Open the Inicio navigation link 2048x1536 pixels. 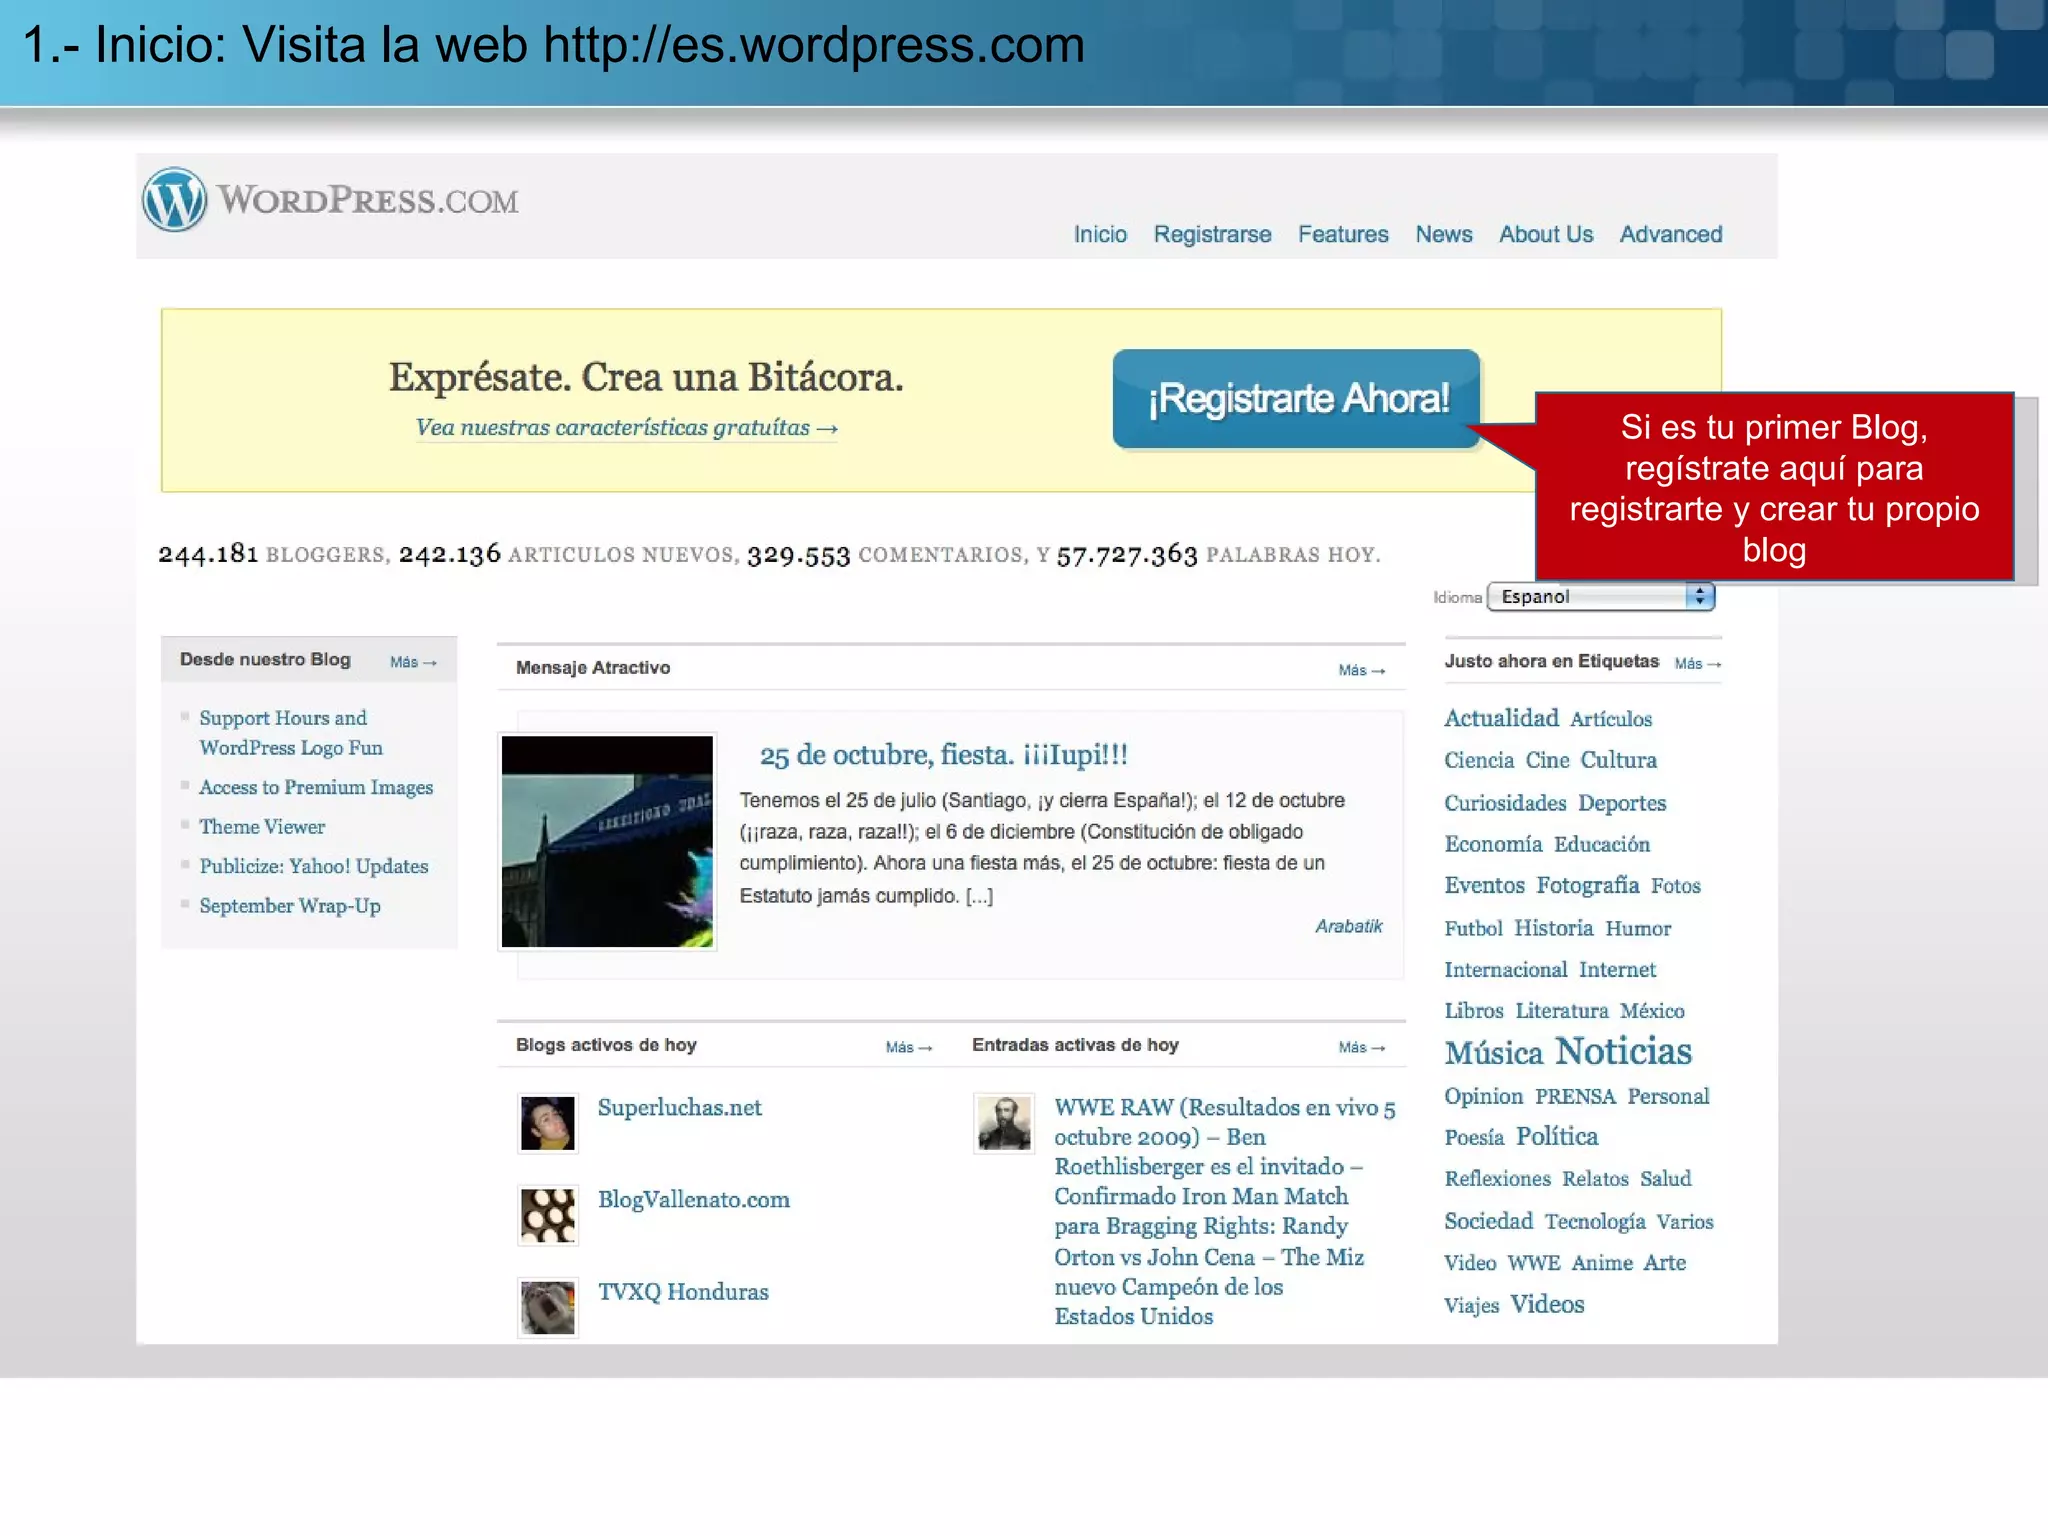coord(1100,234)
